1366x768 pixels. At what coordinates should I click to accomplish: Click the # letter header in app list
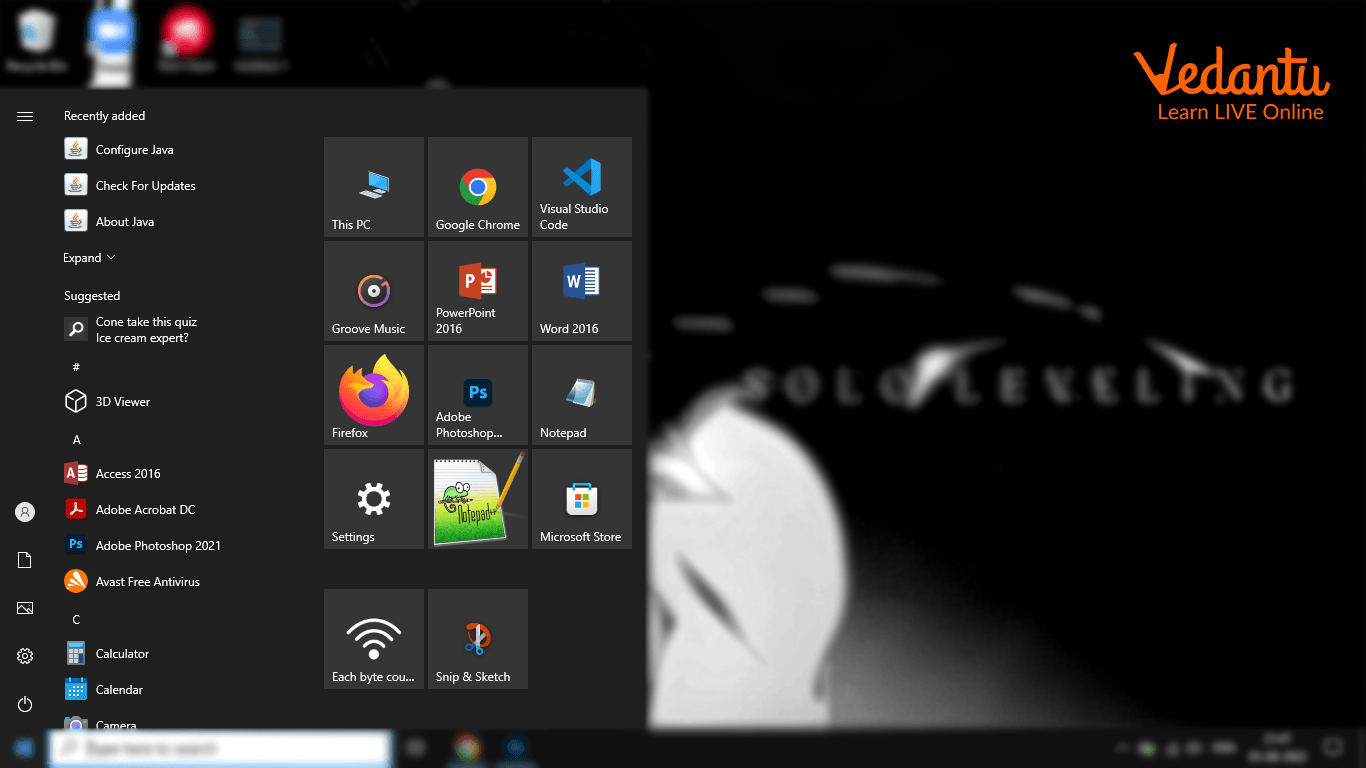tap(76, 368)
